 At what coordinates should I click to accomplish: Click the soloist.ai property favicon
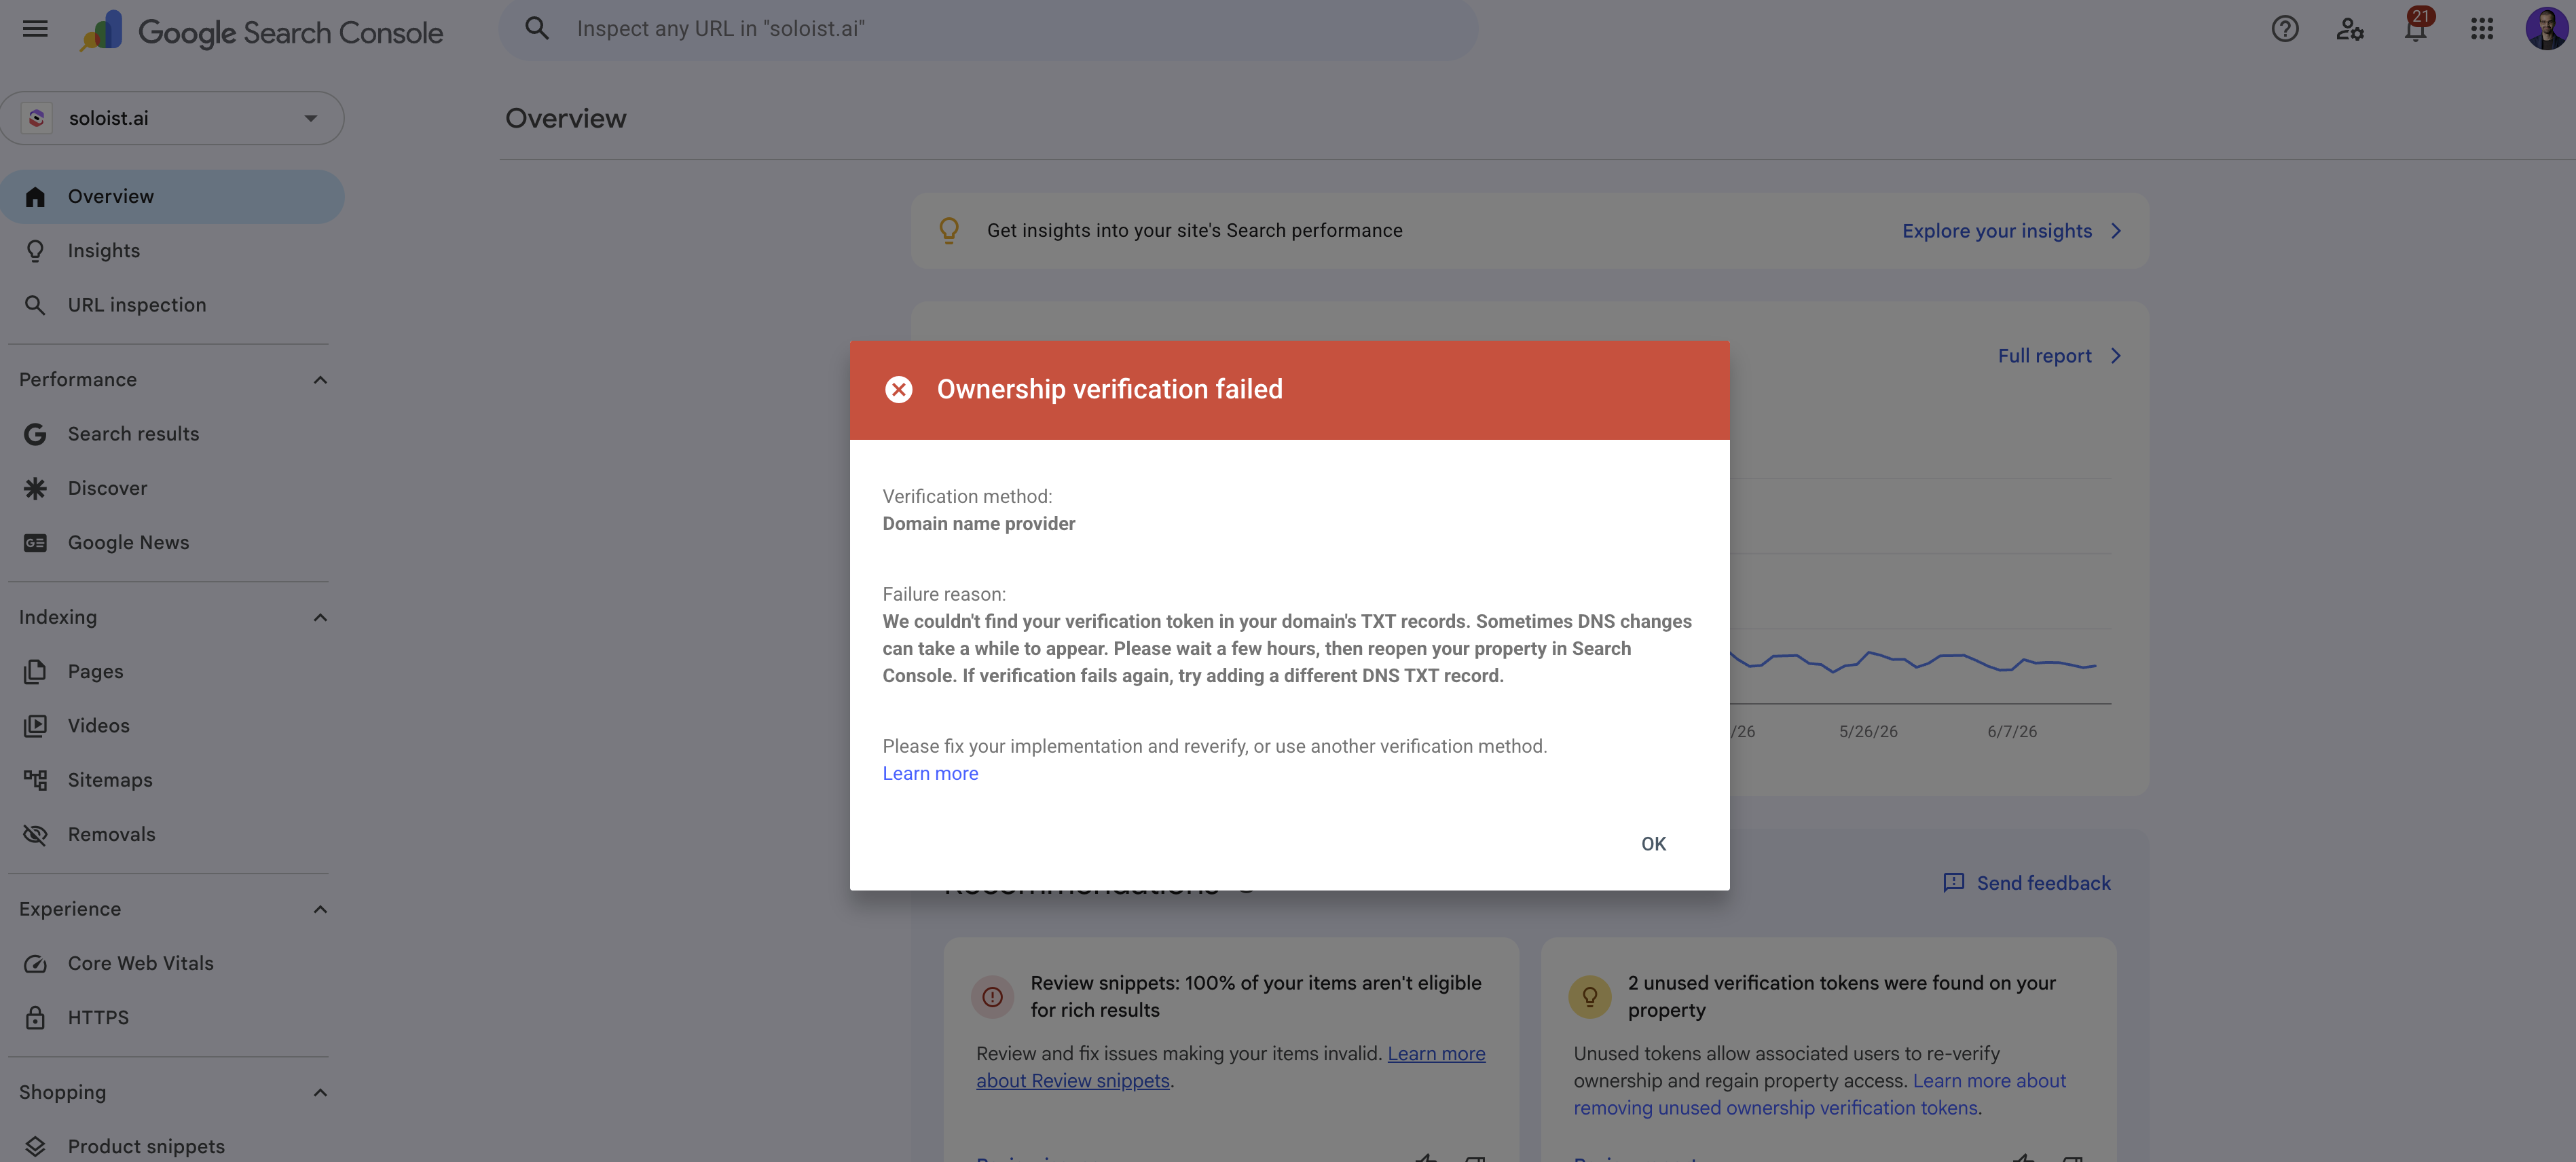point(37,118)
